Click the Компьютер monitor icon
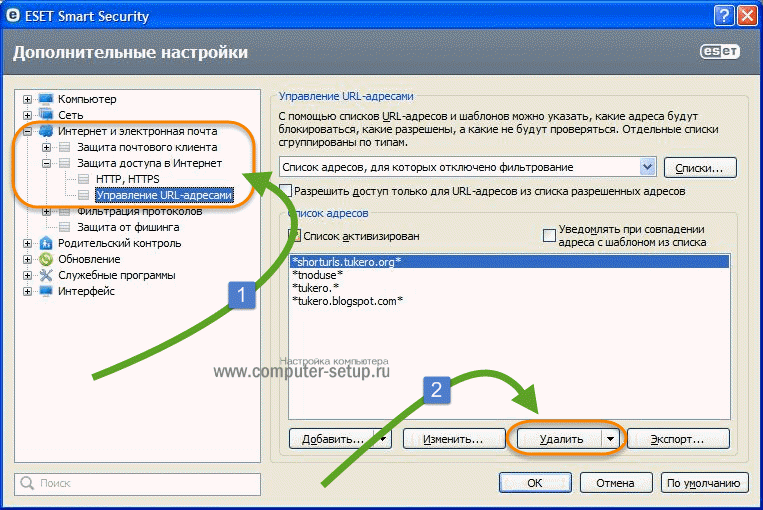Viewport: 763px width, 510px height. coord(46,99)
